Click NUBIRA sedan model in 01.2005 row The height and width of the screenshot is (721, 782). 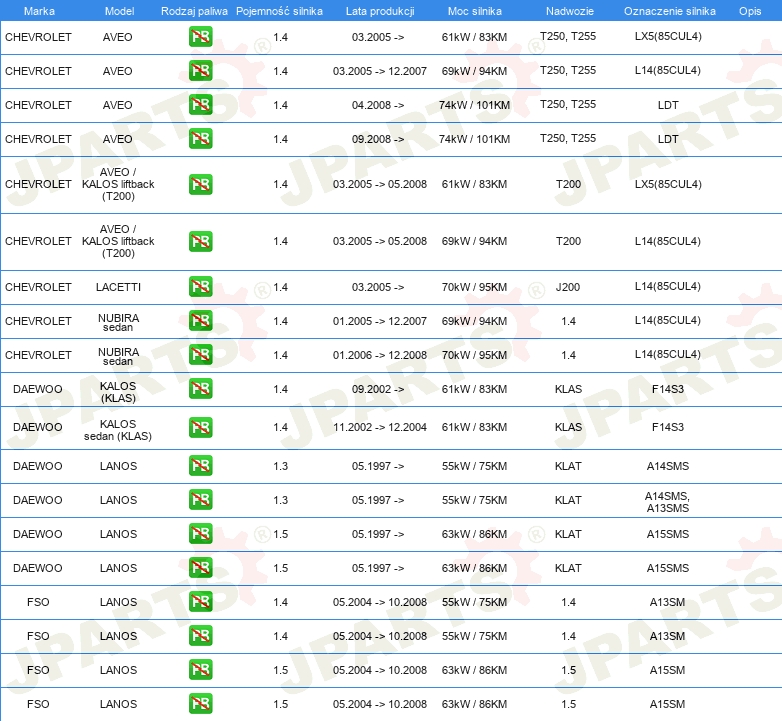pos(118,323)
